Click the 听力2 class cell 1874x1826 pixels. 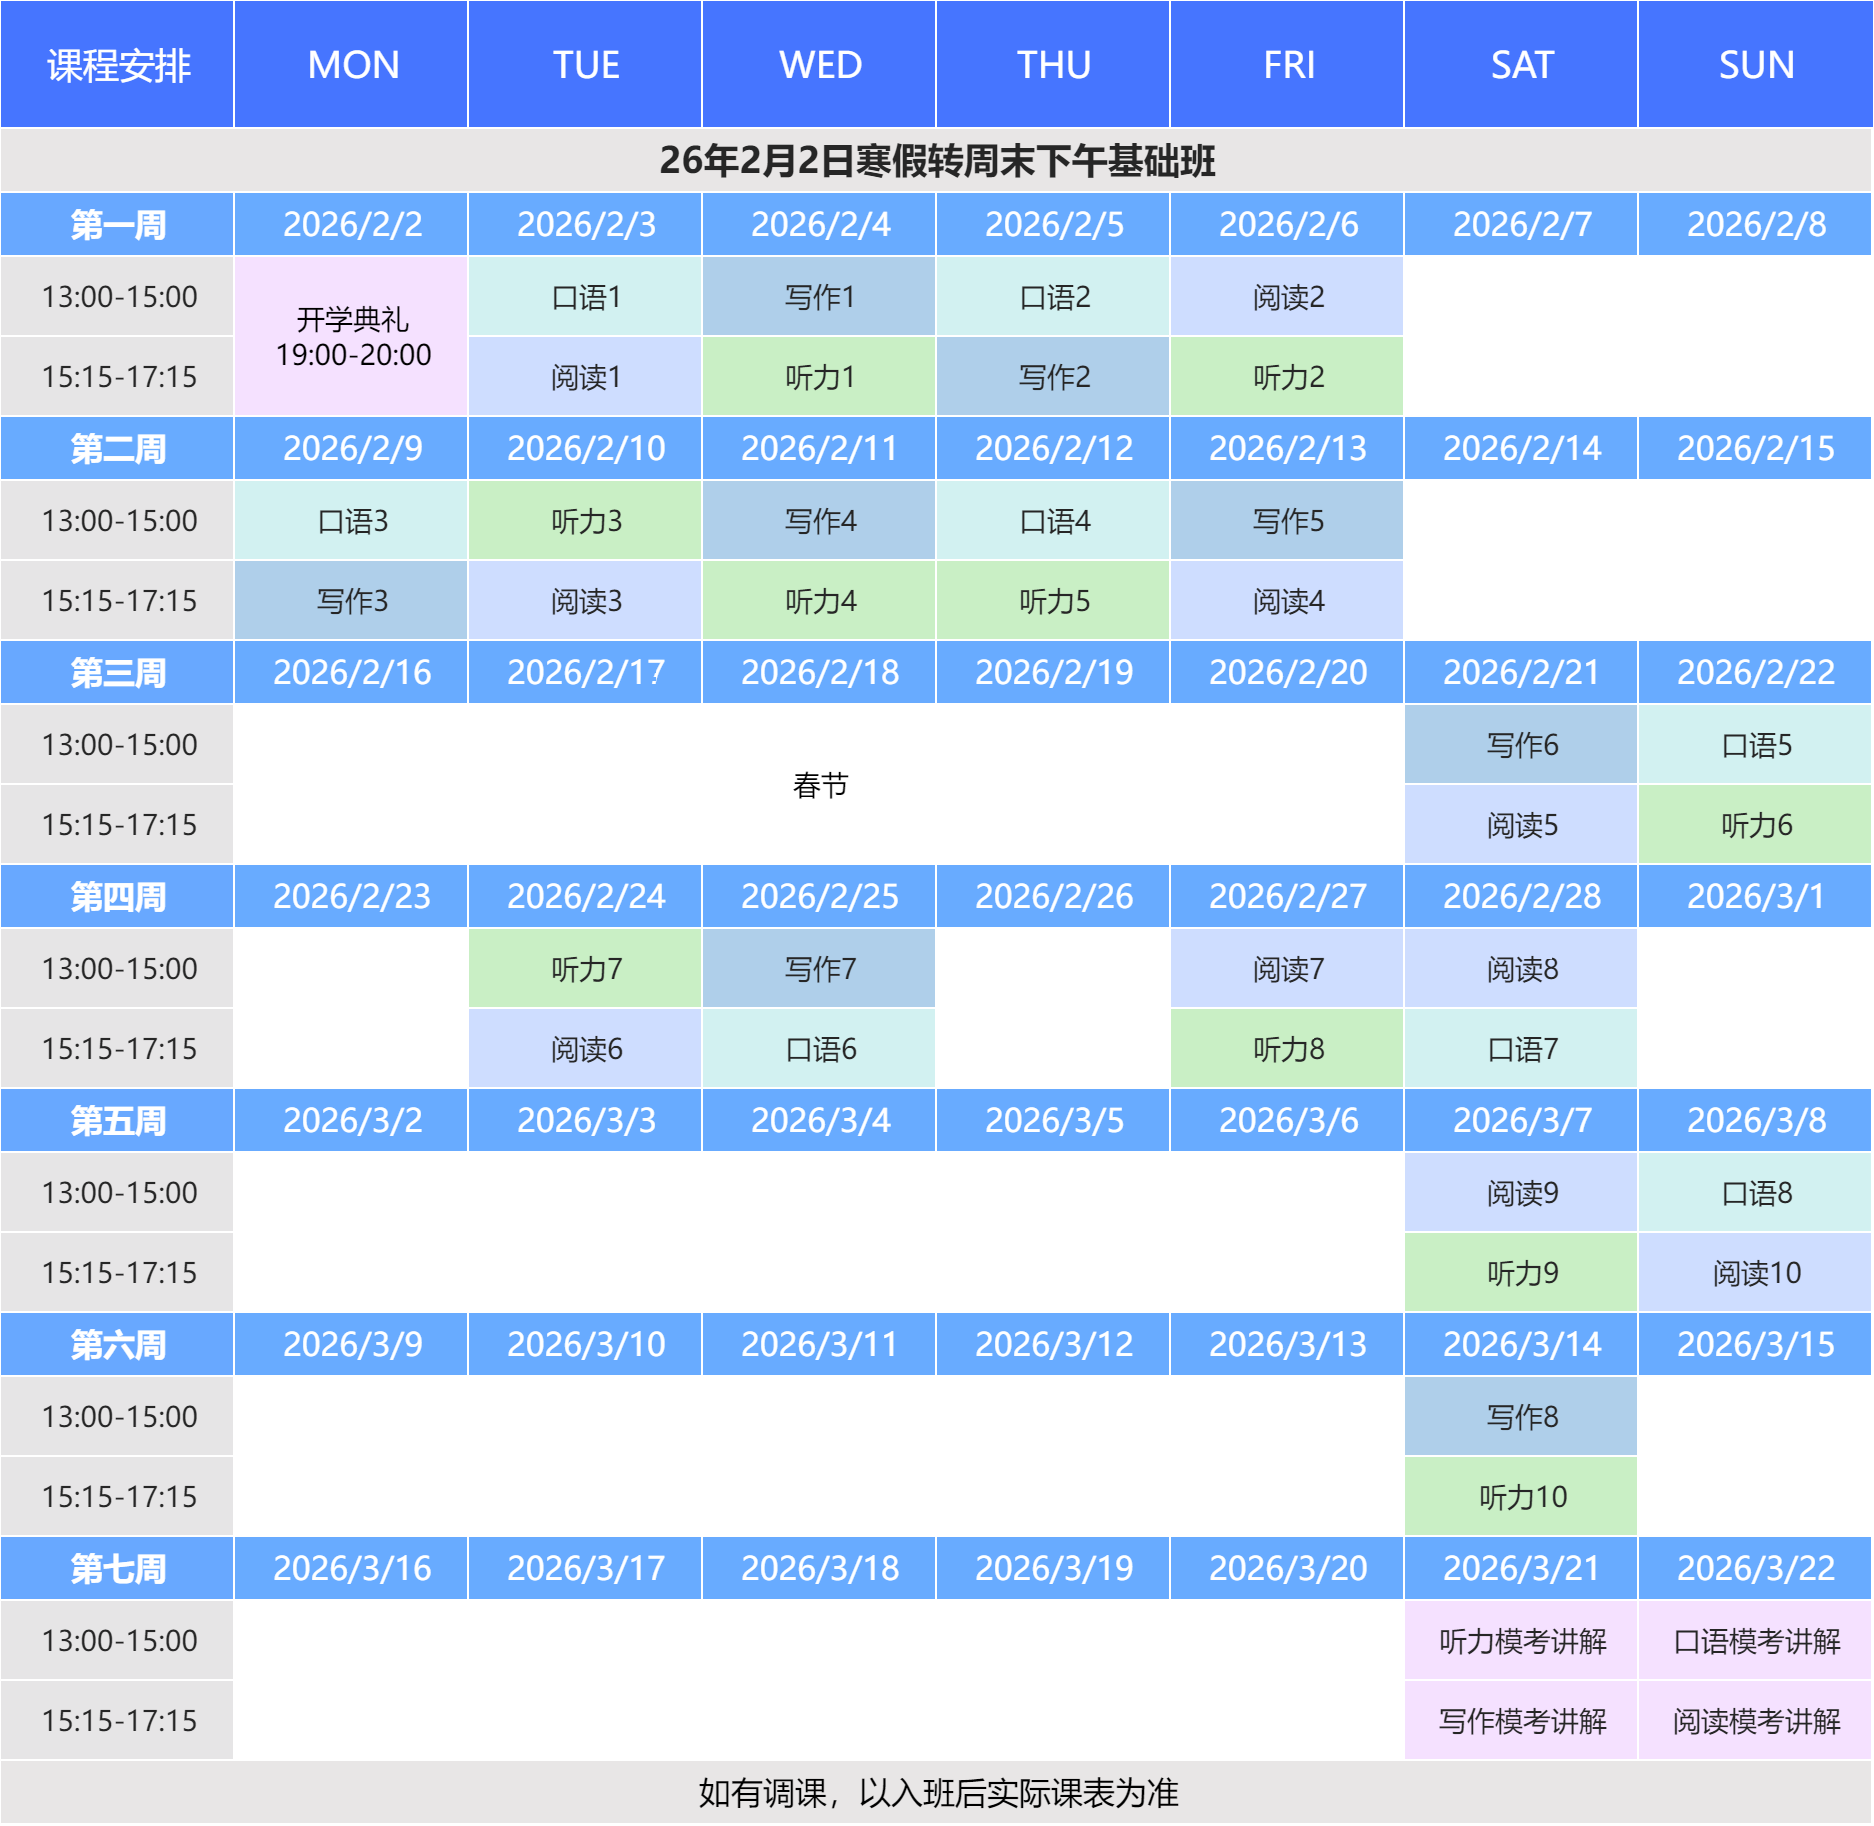pyautogui.click(x=1287, y=377)
